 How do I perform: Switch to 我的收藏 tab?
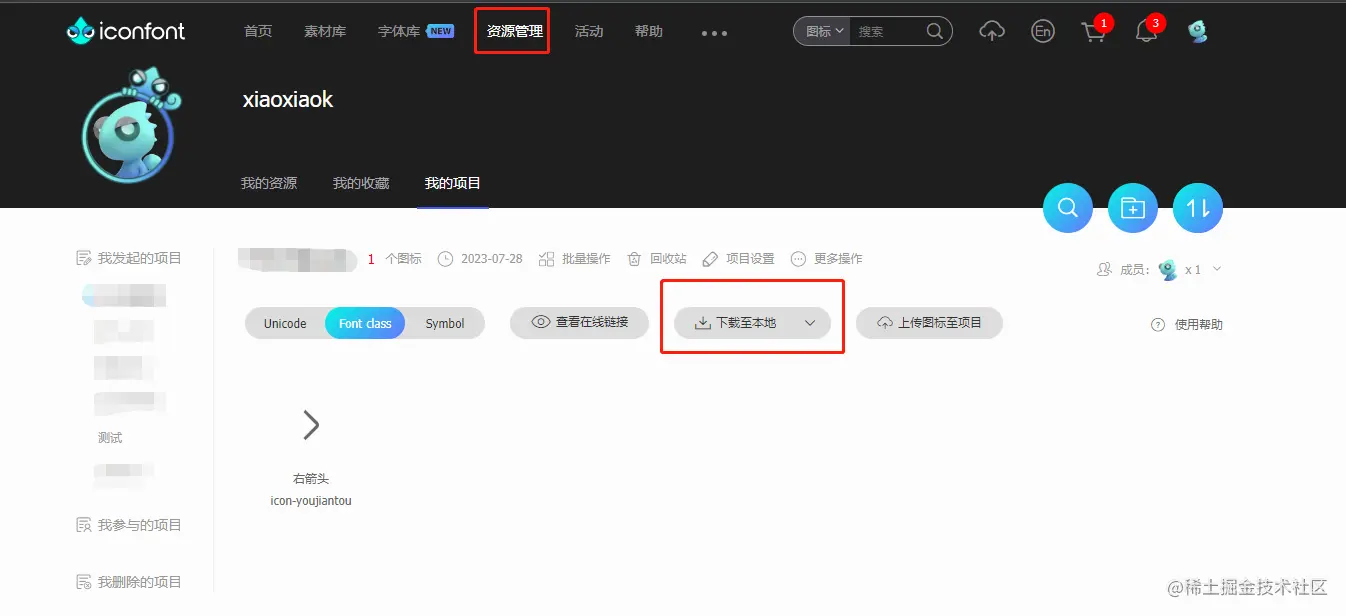click(x=361, y=183)
